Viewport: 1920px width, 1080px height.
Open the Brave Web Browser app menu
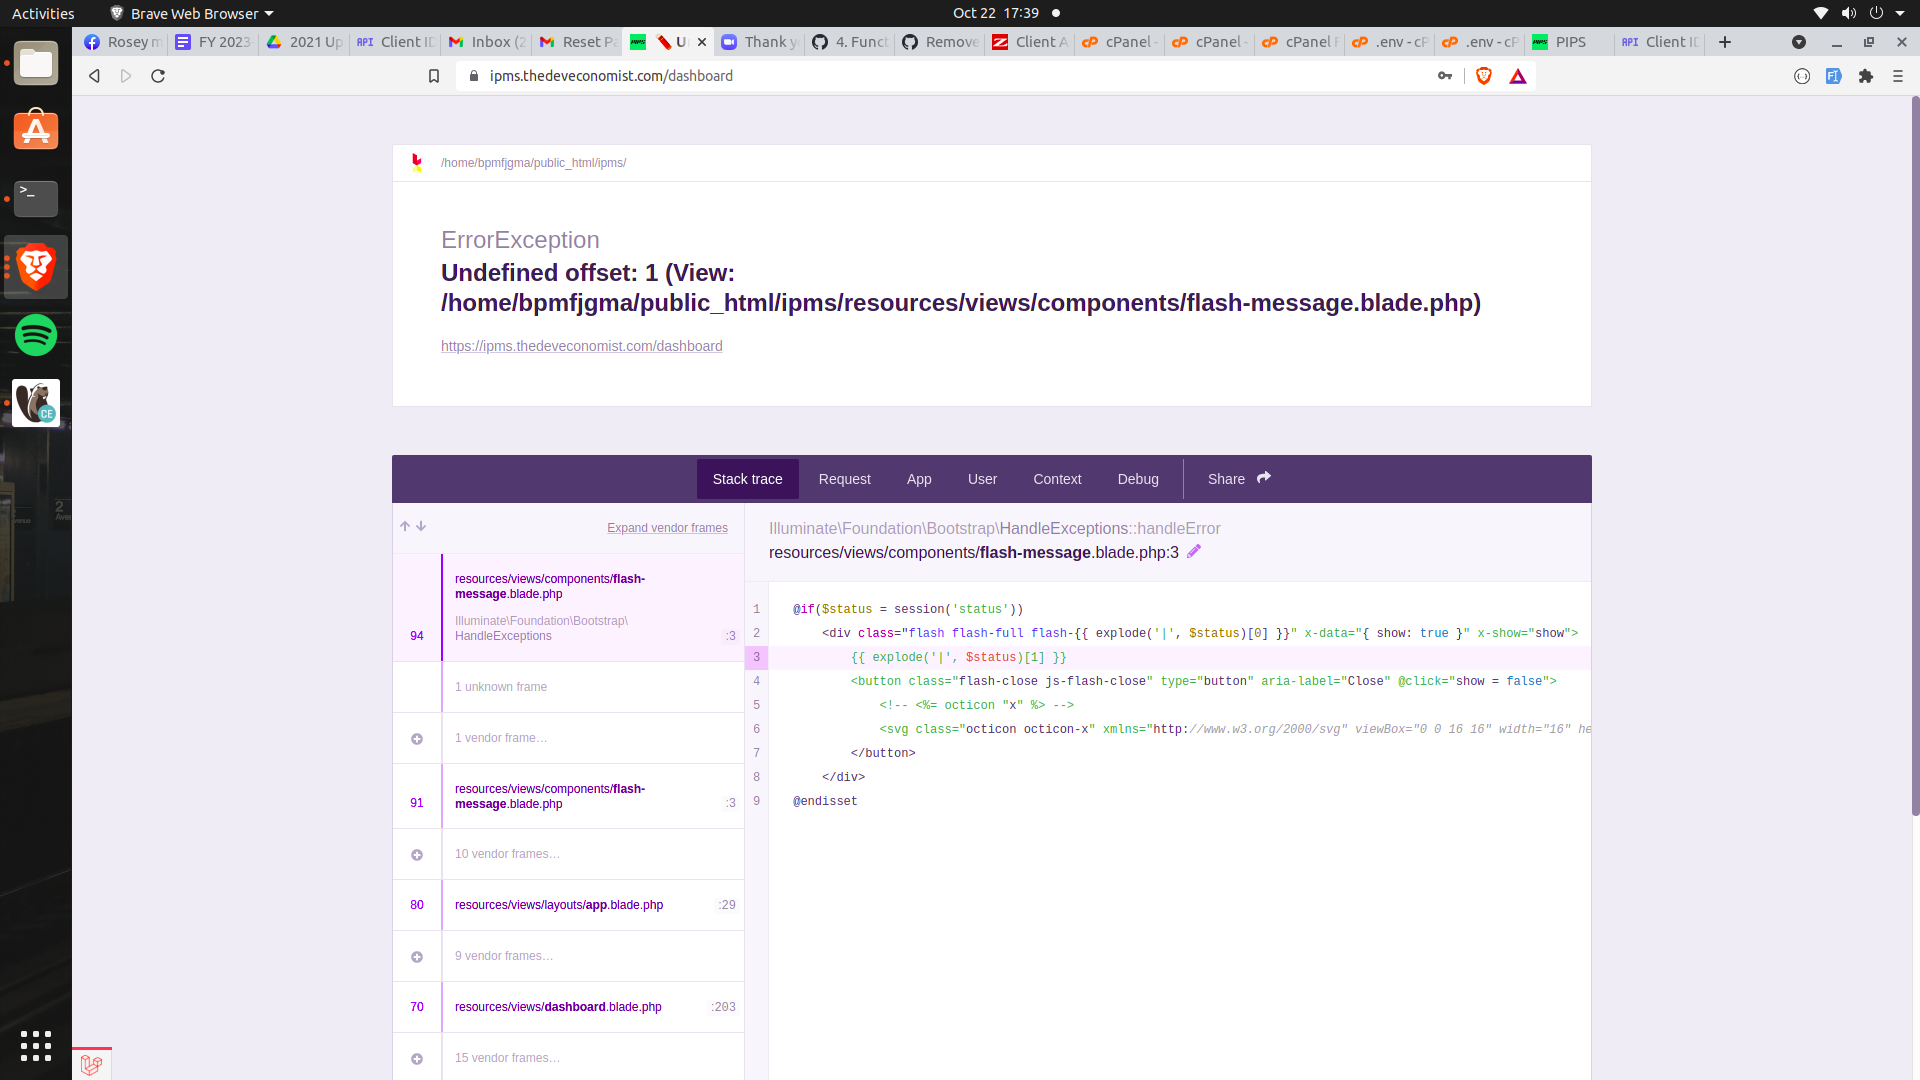[192, 13]
